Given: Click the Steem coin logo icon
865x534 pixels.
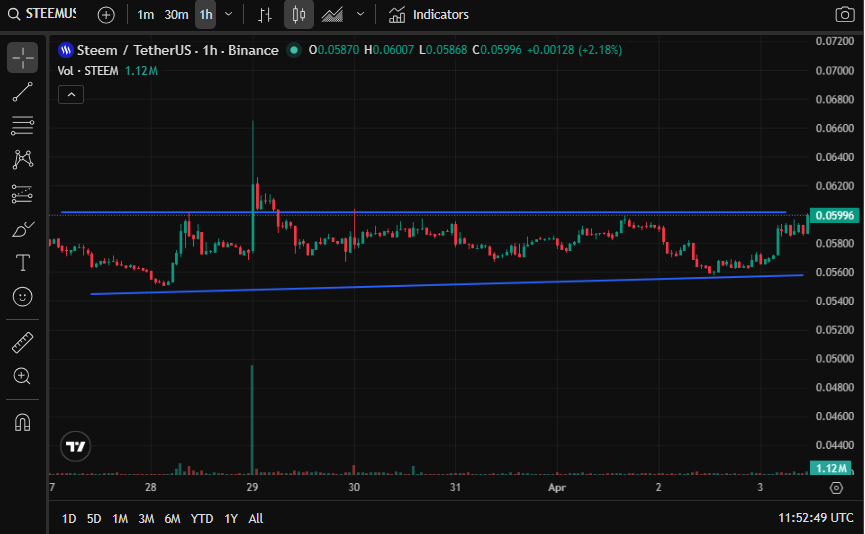Looking at the screenshot, I should click(66, 50).
